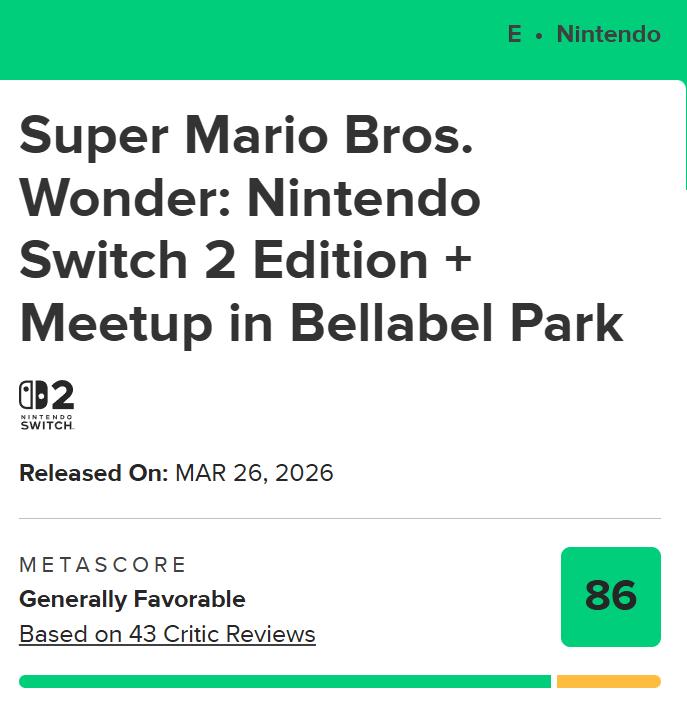
Task: Click the Joy-Con symbol in the Switch logo
Action: 33,395
